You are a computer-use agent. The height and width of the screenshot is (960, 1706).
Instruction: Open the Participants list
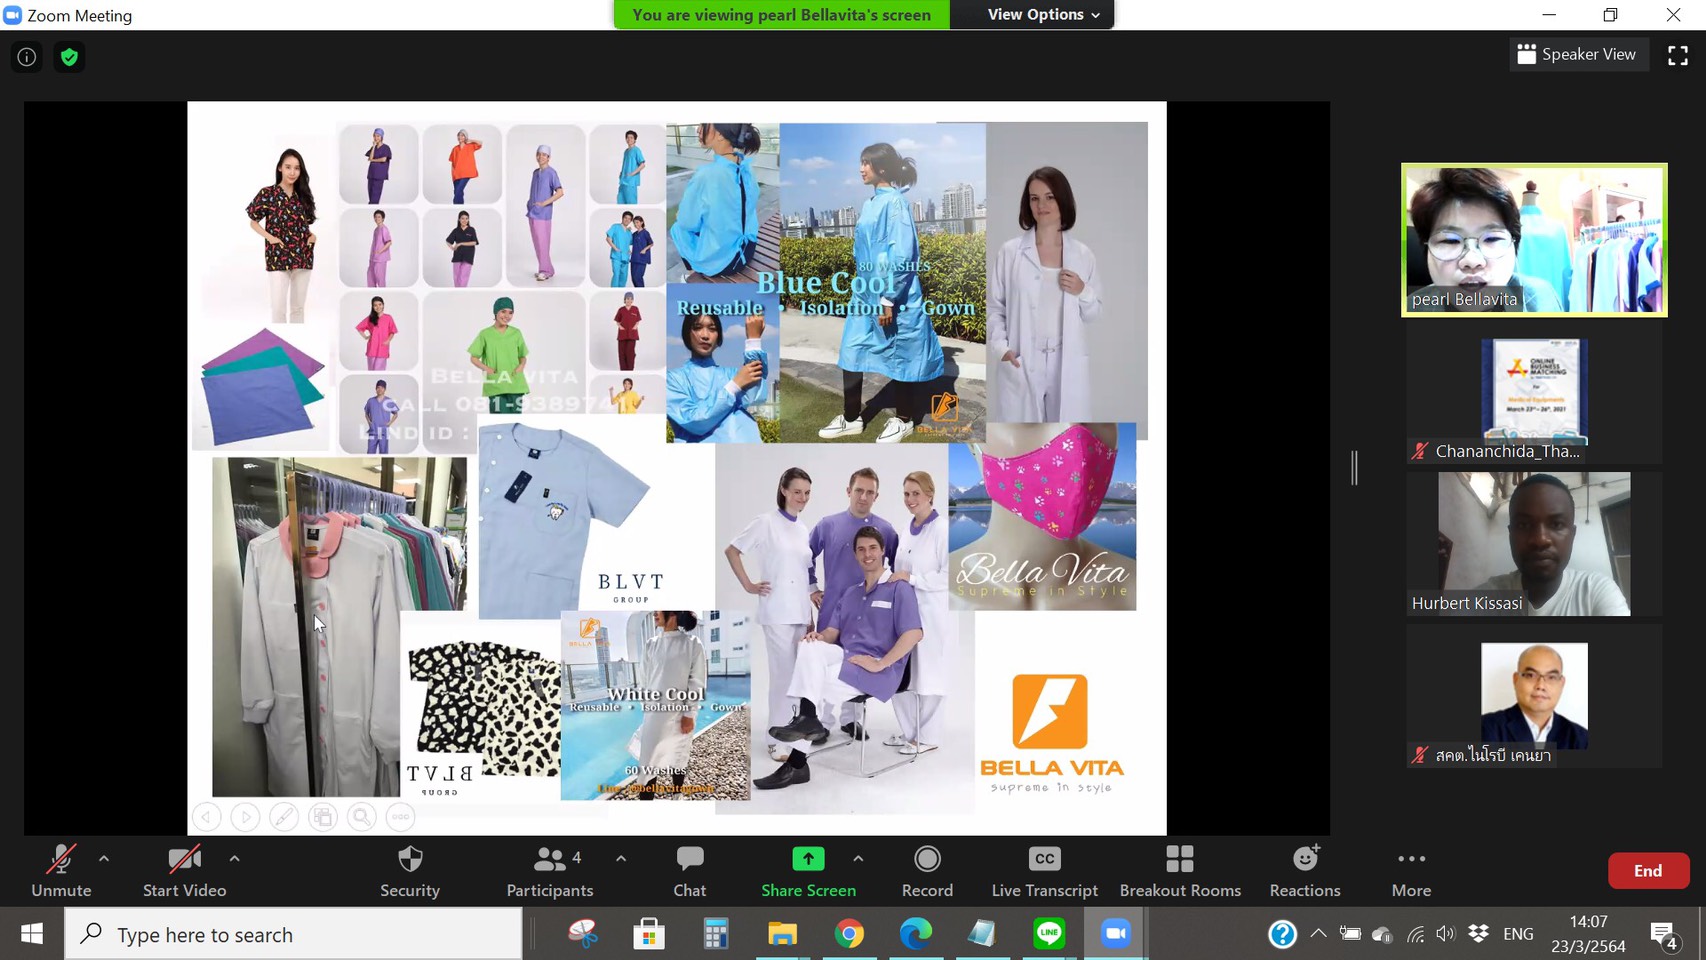(549, 870)
